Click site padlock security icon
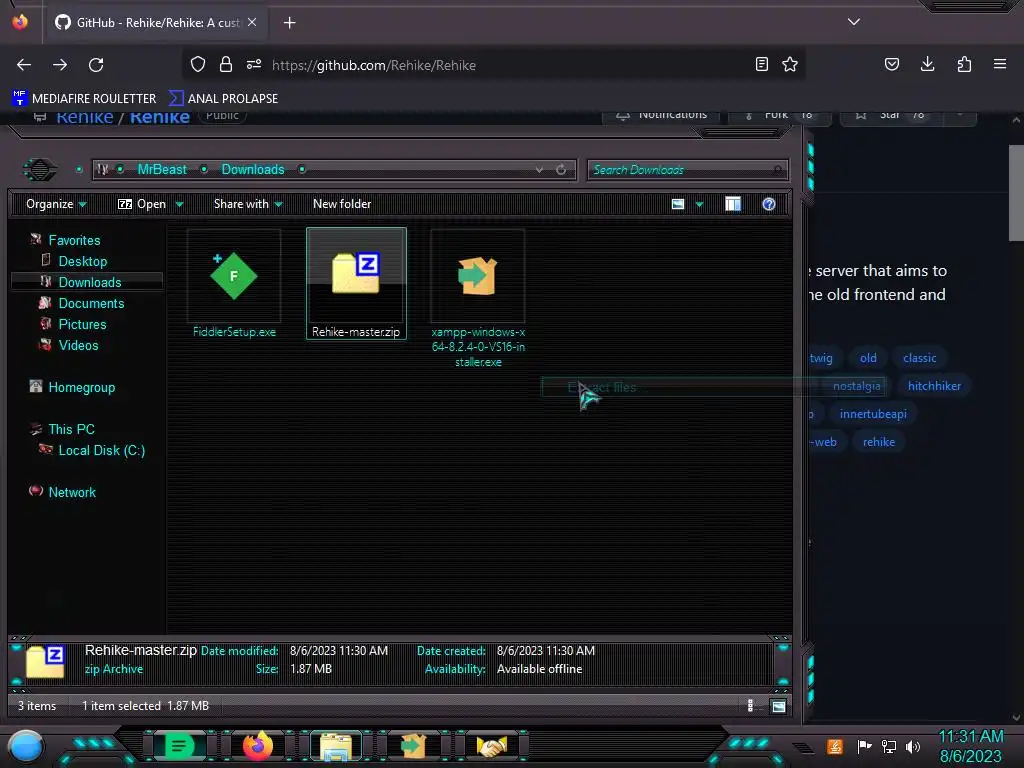 (x=226, y=64)
